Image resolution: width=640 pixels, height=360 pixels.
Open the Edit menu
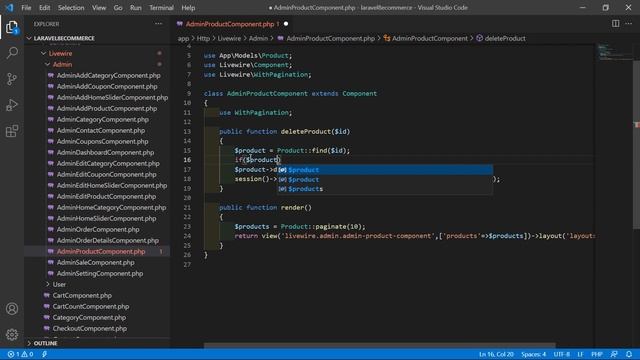pos(44,8)
